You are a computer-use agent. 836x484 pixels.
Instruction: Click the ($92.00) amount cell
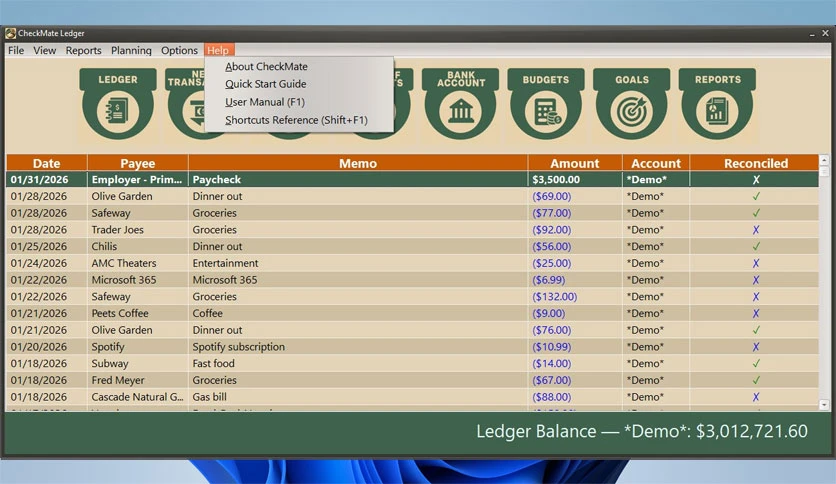click(575, 230)
